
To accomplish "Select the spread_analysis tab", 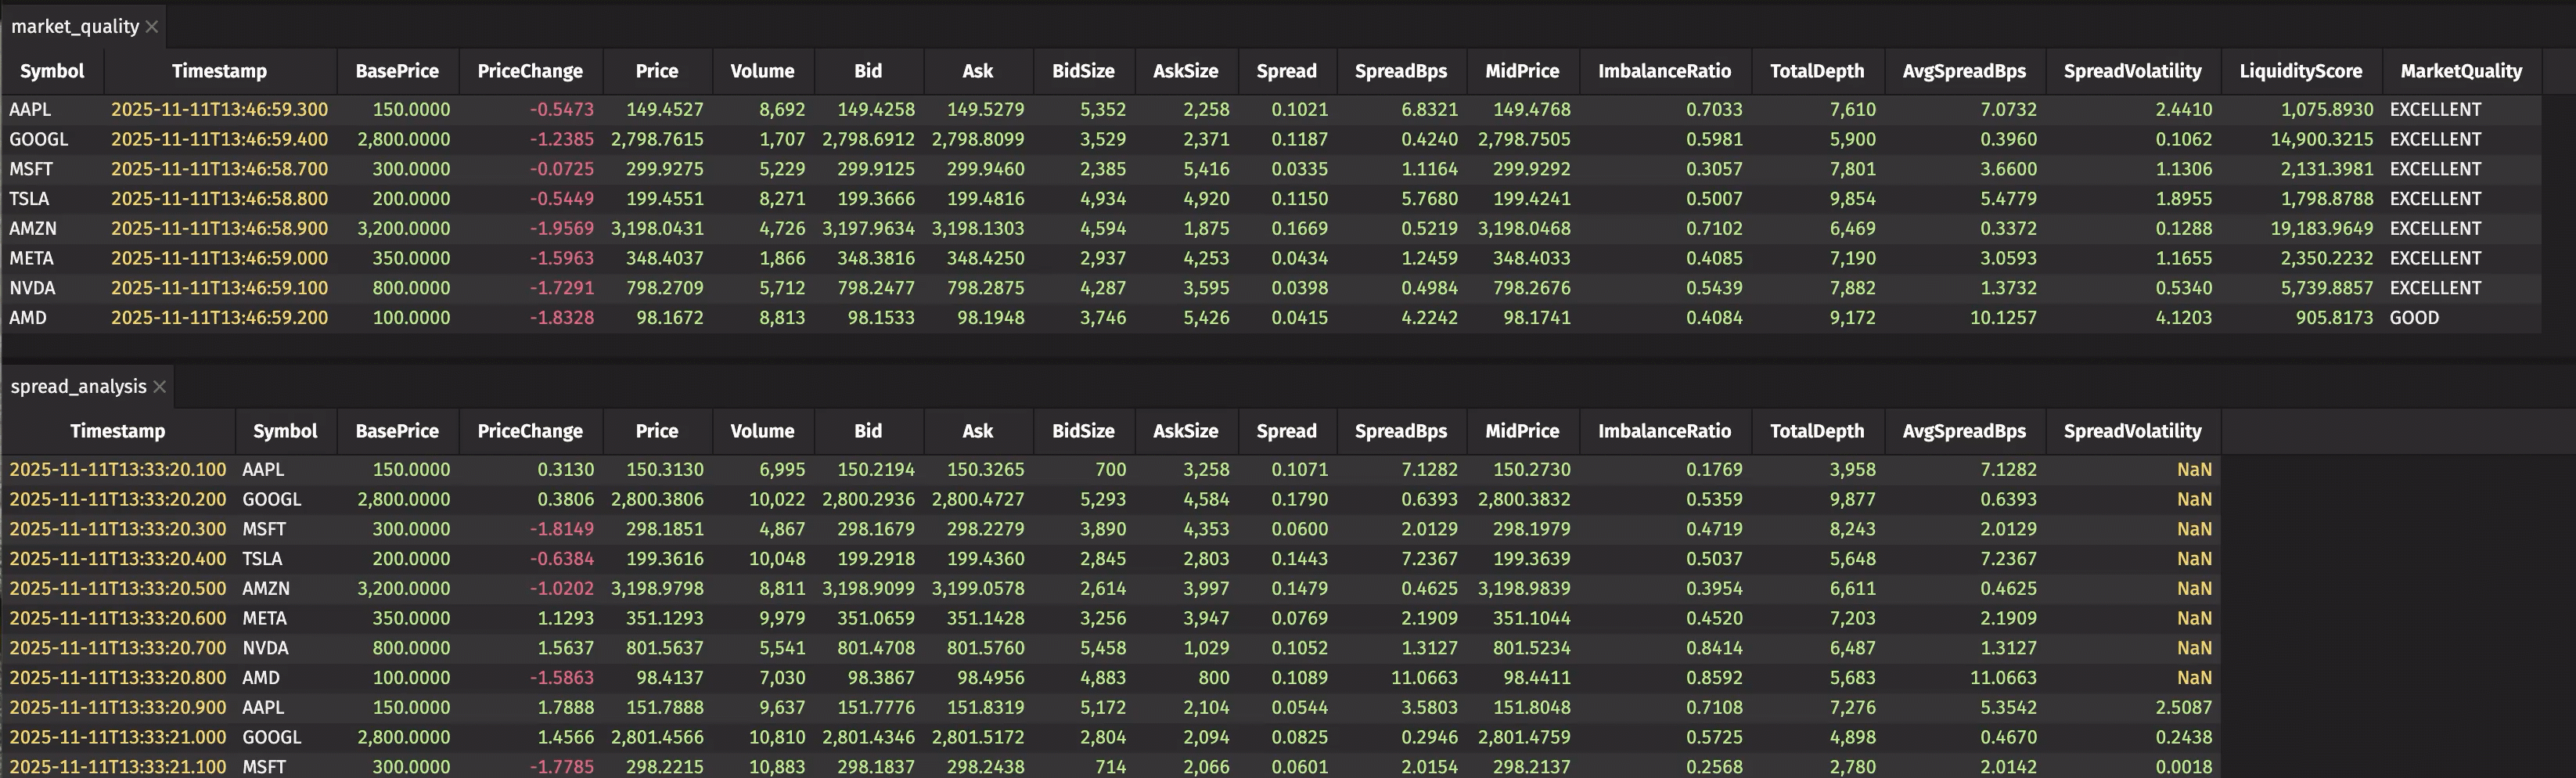I will pos(78,387).
